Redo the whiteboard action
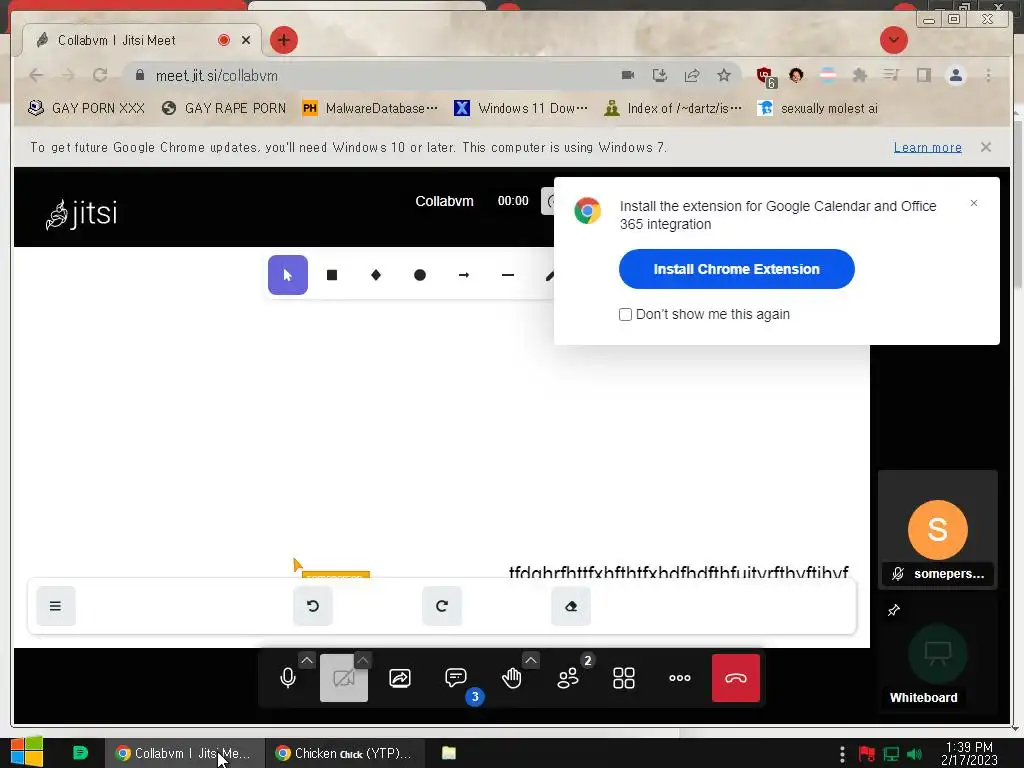 (x=441, y=606)
